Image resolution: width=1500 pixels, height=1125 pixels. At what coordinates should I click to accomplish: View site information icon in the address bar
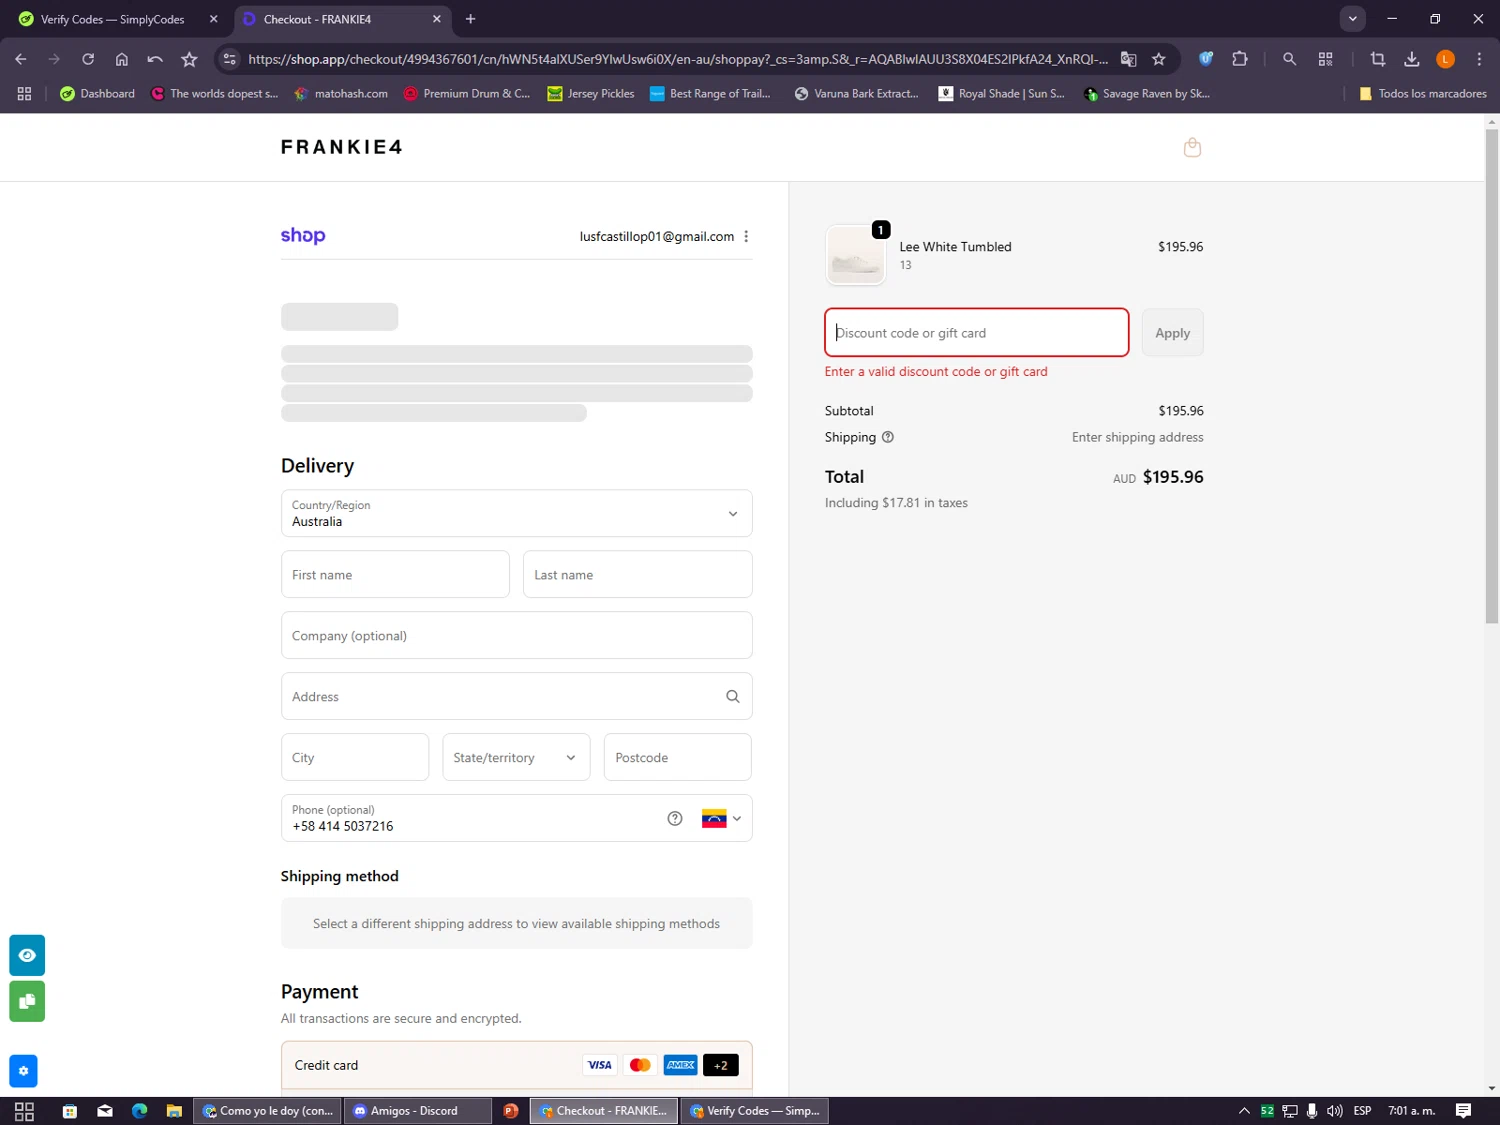[x=230, y=59]
